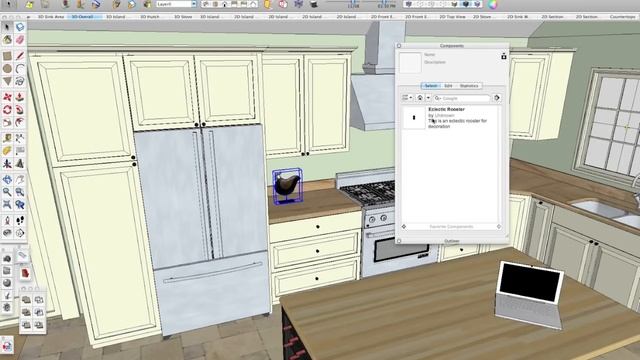Choose the Scale tool
The image size is (640, 360).
pos(7,122)
